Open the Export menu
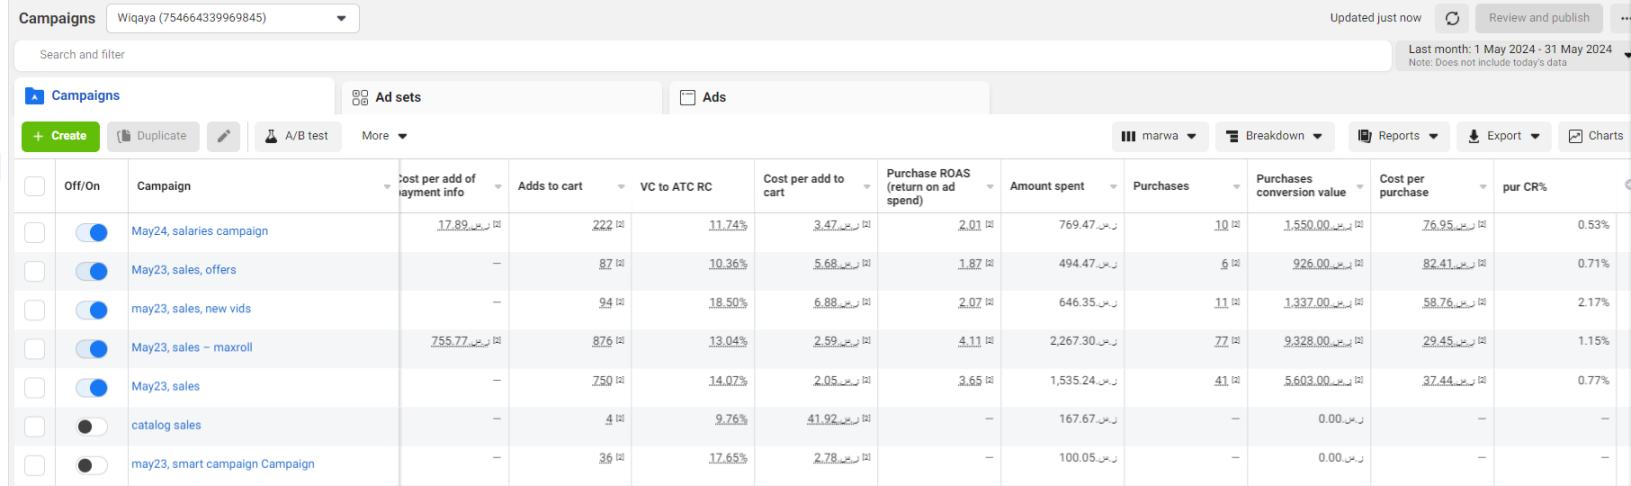1631x486 pixels. click(1503, 136)
